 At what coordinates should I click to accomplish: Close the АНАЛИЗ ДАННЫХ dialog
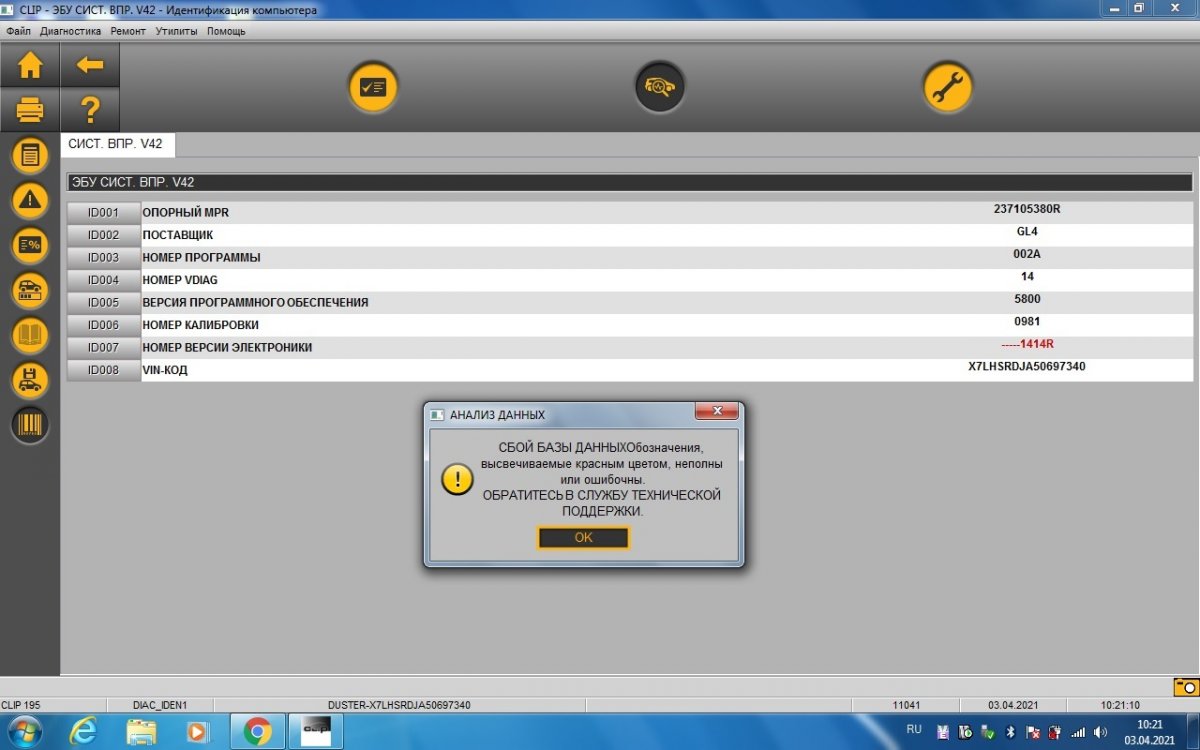point(717,412)
